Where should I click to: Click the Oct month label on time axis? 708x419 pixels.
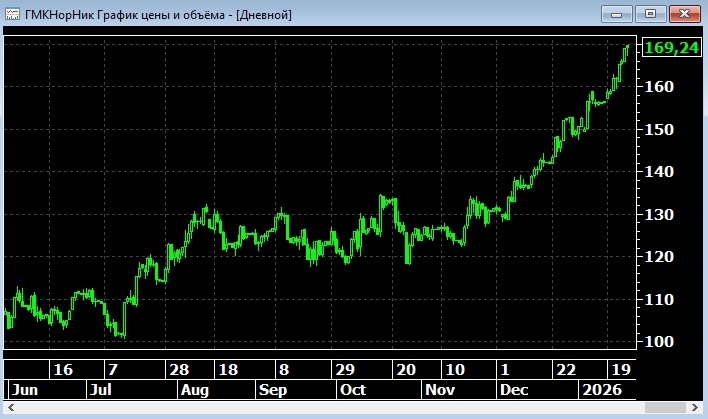(353, 390)
